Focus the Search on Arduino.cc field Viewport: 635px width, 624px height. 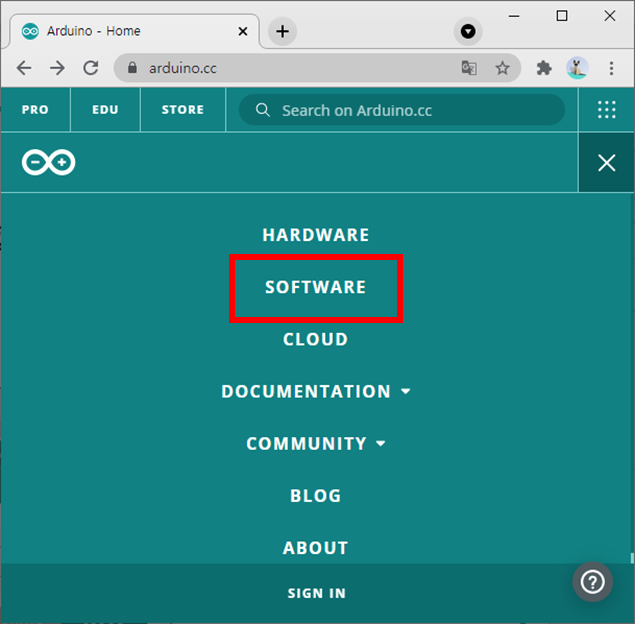(402, 110)
